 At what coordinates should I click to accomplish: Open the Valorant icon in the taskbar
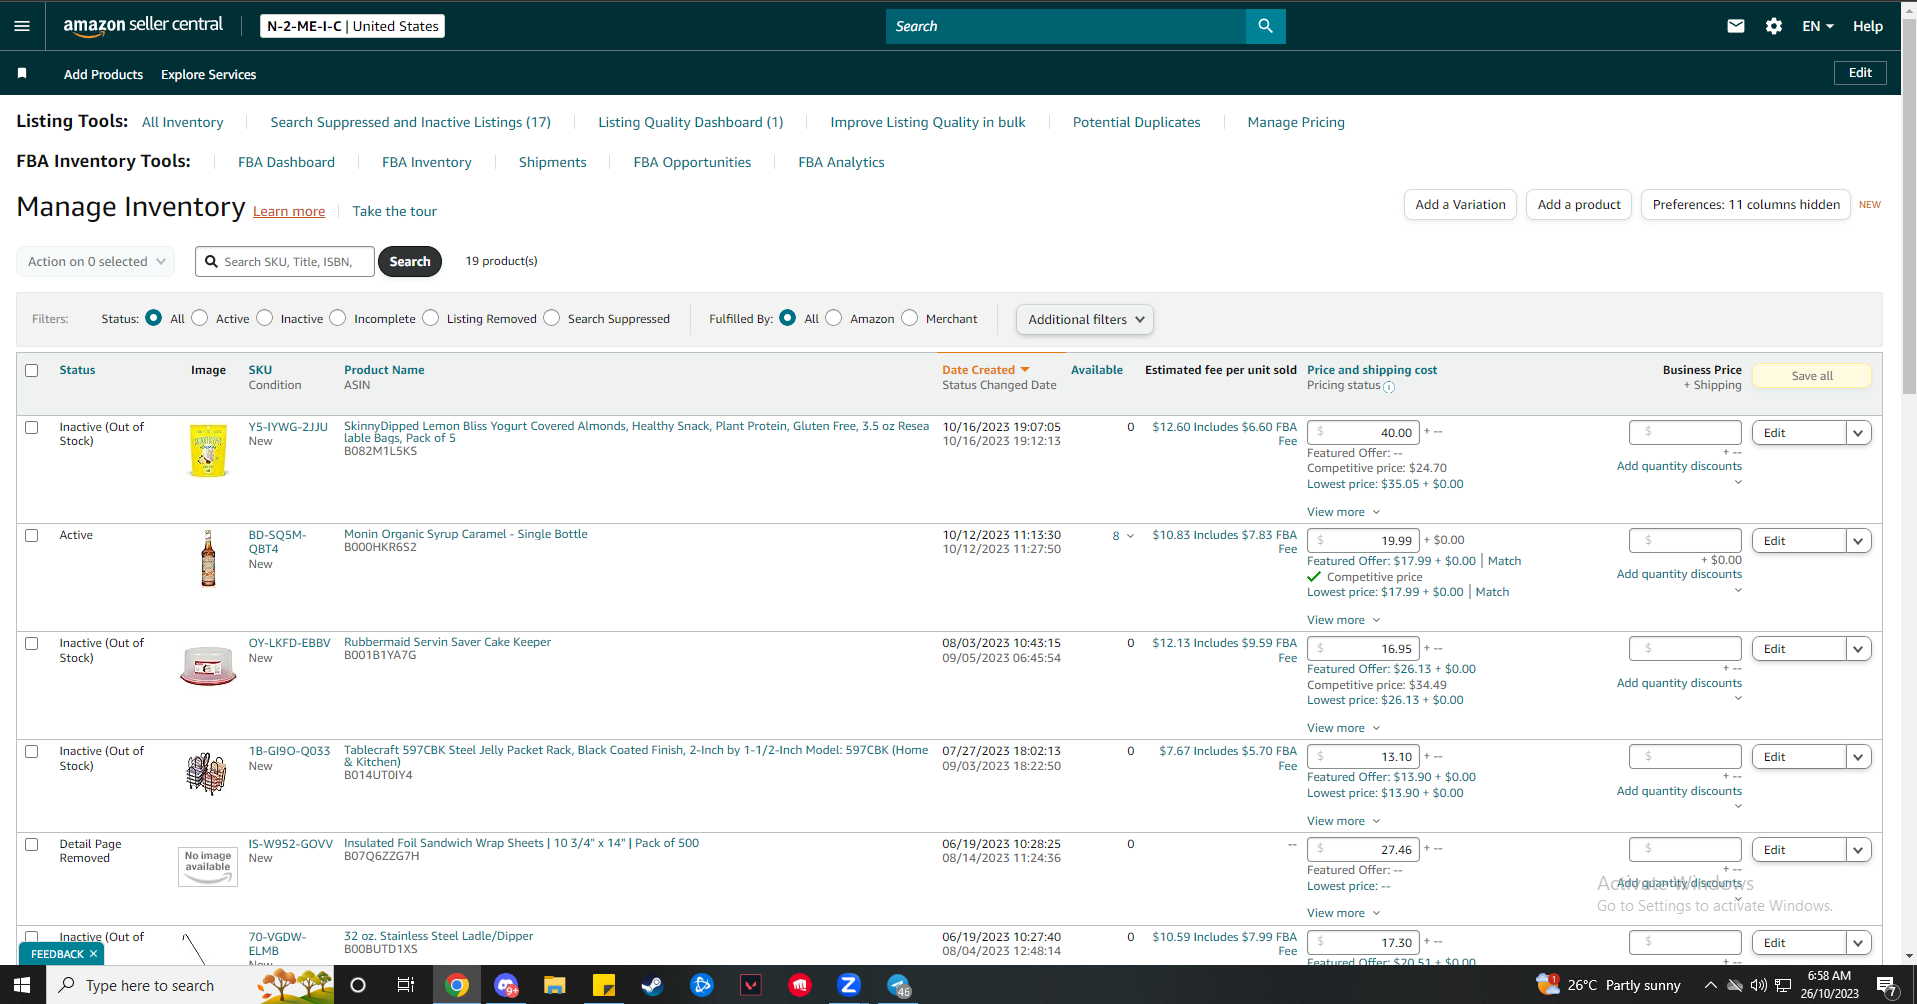point(750,985)
